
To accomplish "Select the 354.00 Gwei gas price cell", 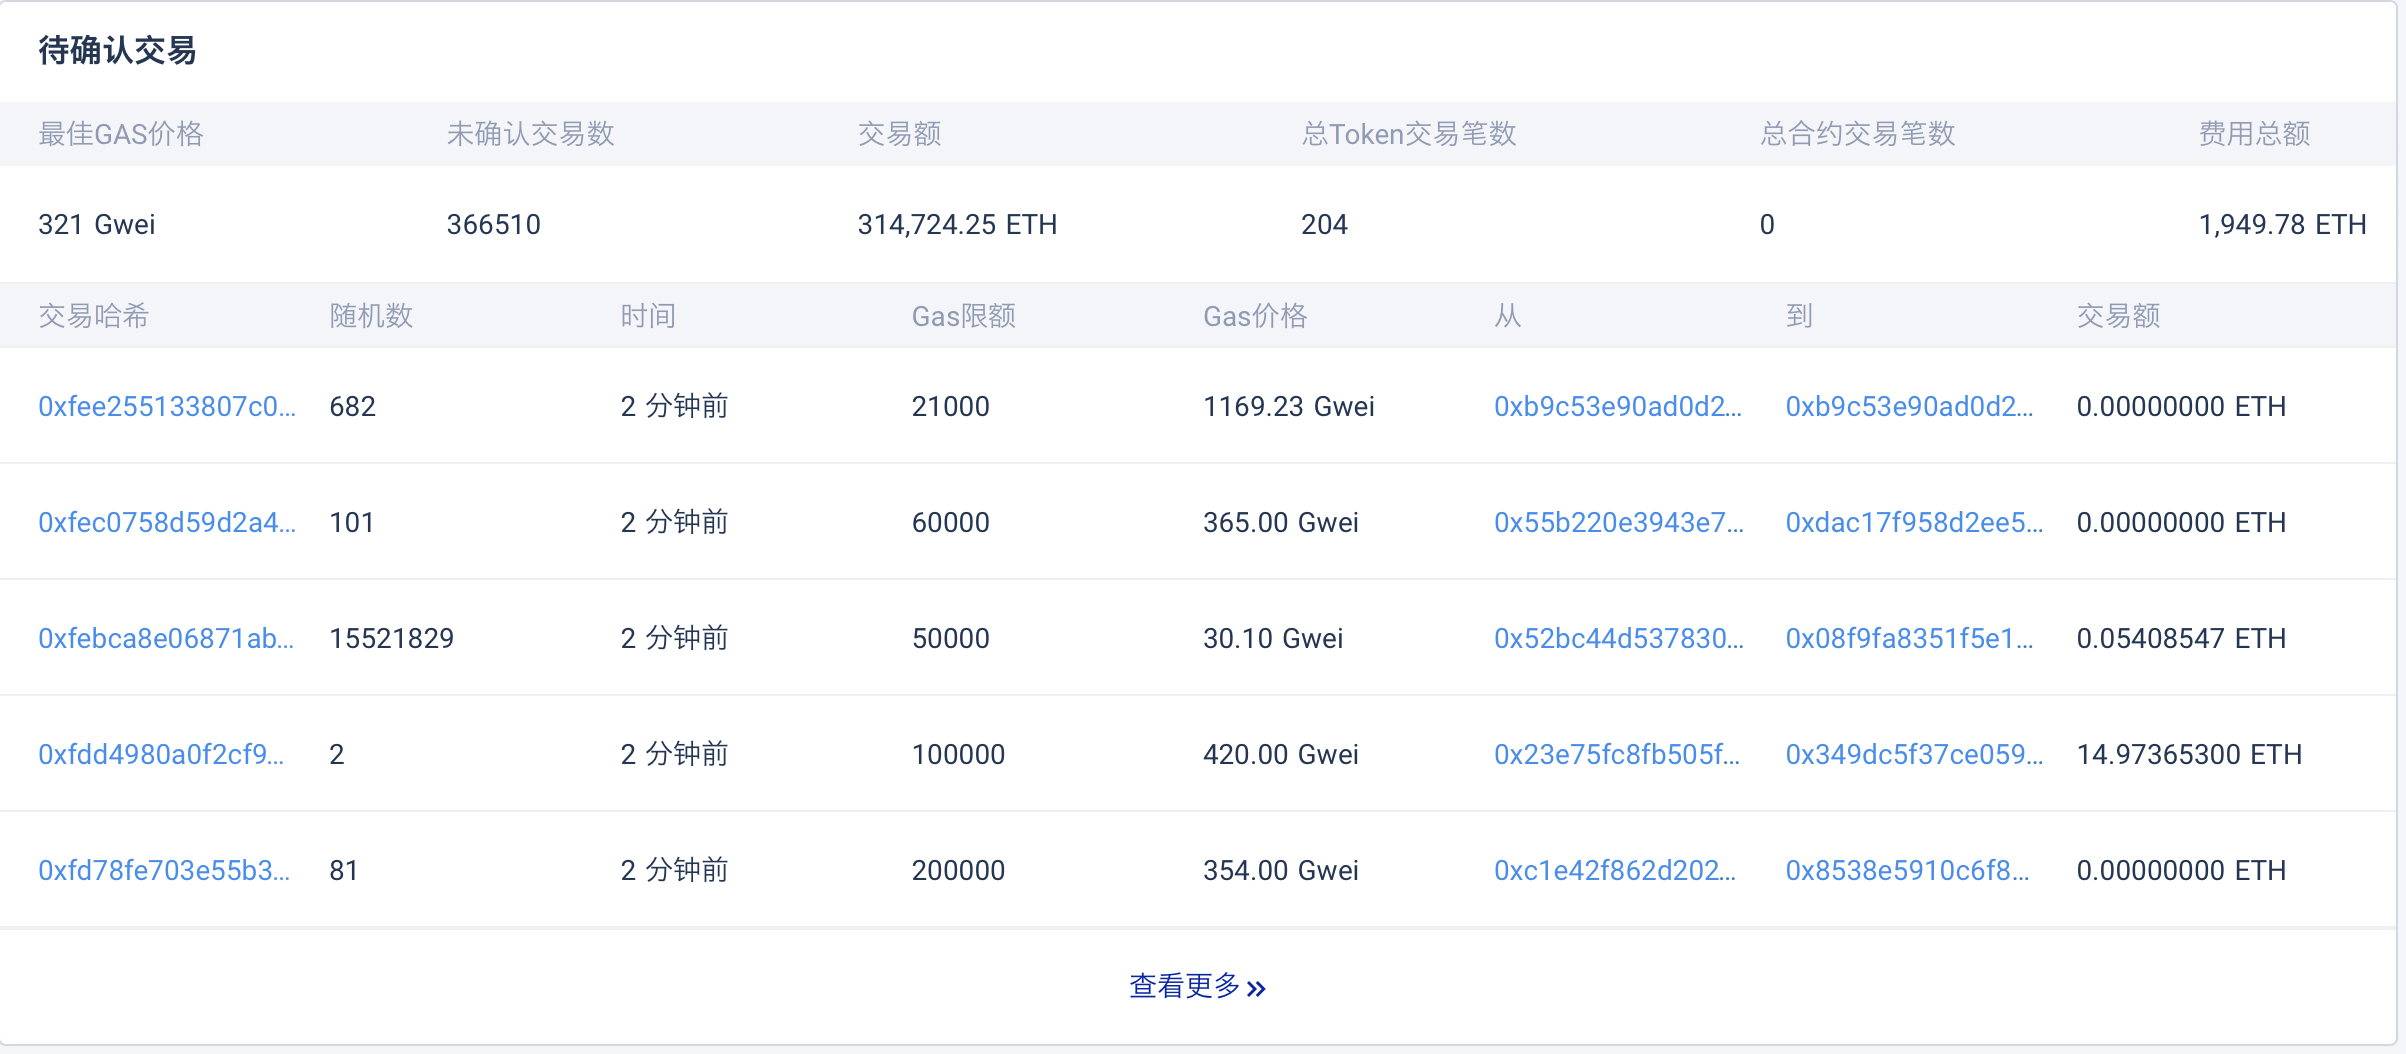I will coord(1281,870).
